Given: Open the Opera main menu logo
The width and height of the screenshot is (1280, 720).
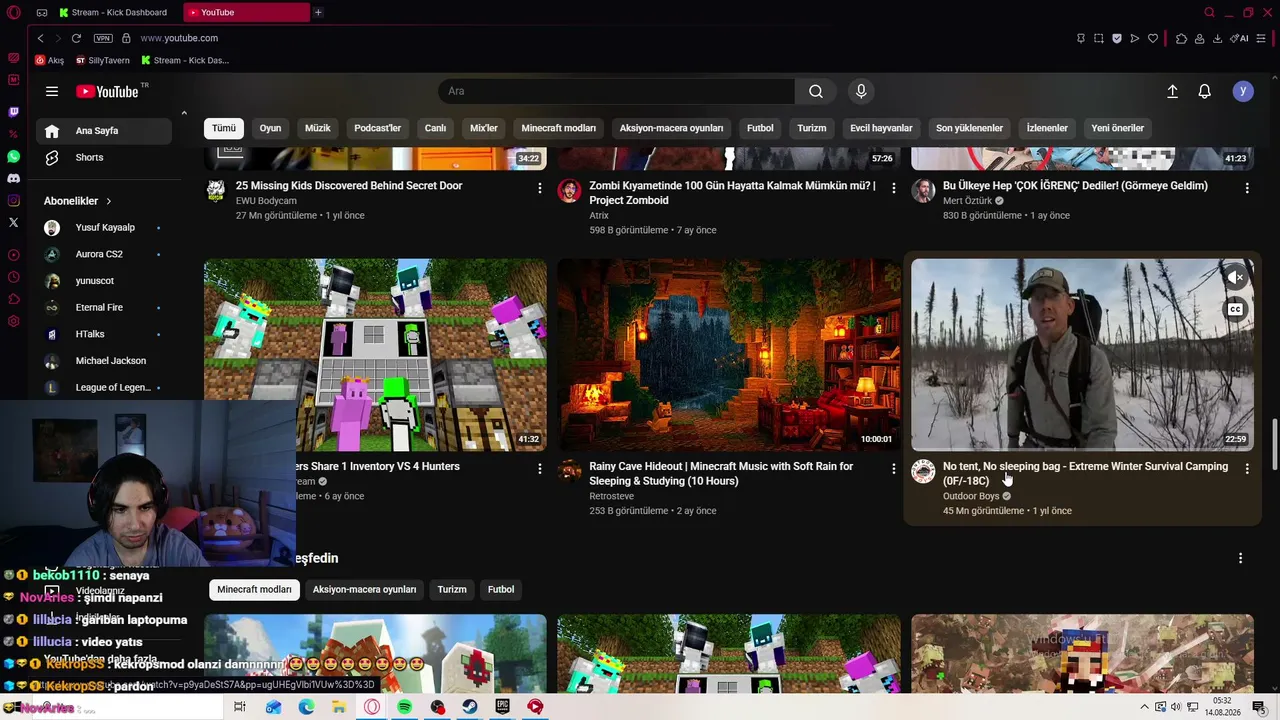Looking at the screenshot, I should [13, 12].
